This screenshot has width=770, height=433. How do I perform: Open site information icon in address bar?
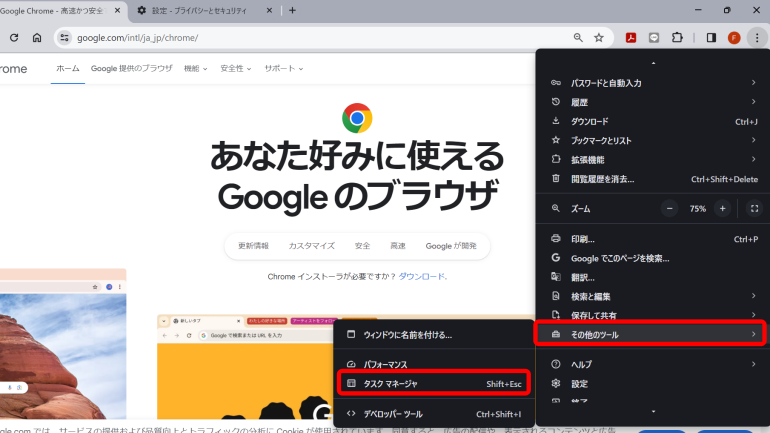(x=64, y=38)
